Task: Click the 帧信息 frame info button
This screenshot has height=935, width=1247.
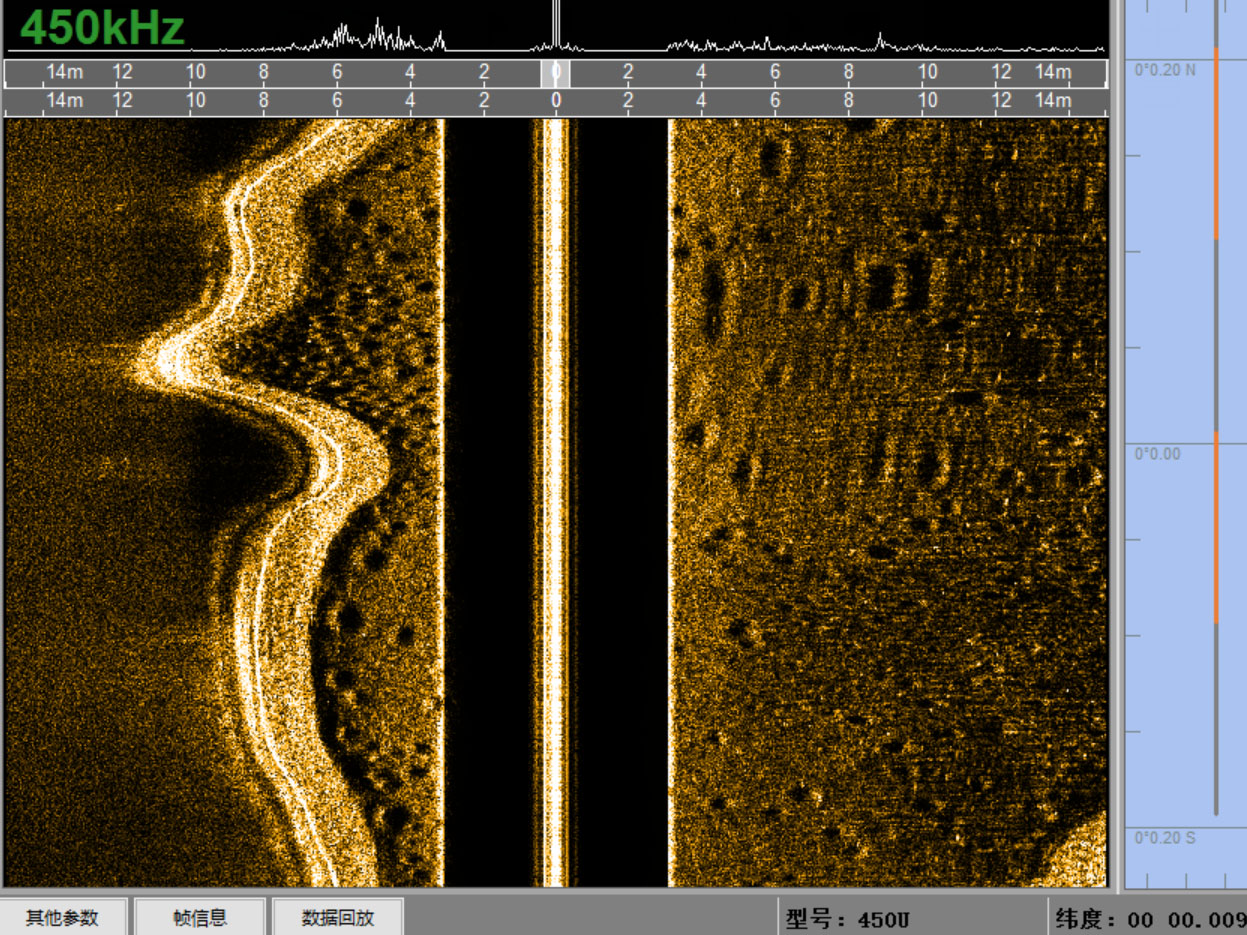Action: point(200,917)
